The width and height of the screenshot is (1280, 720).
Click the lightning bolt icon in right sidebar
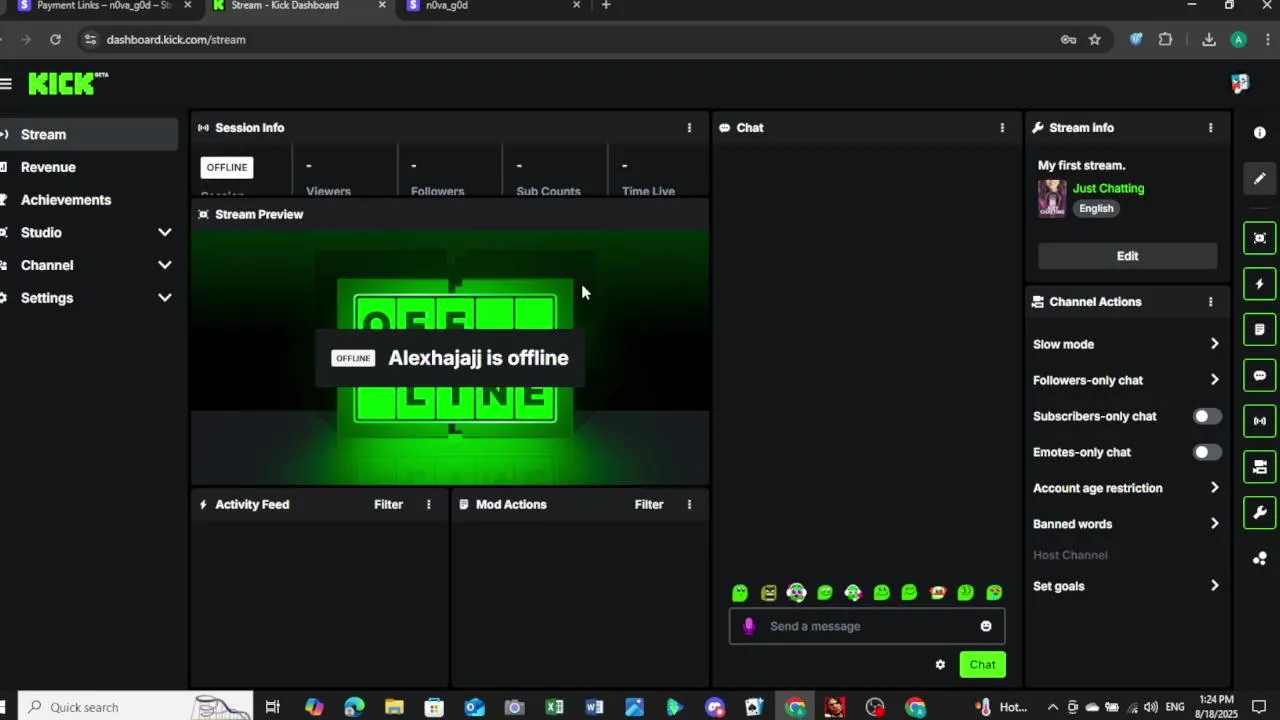(1259, 284)
